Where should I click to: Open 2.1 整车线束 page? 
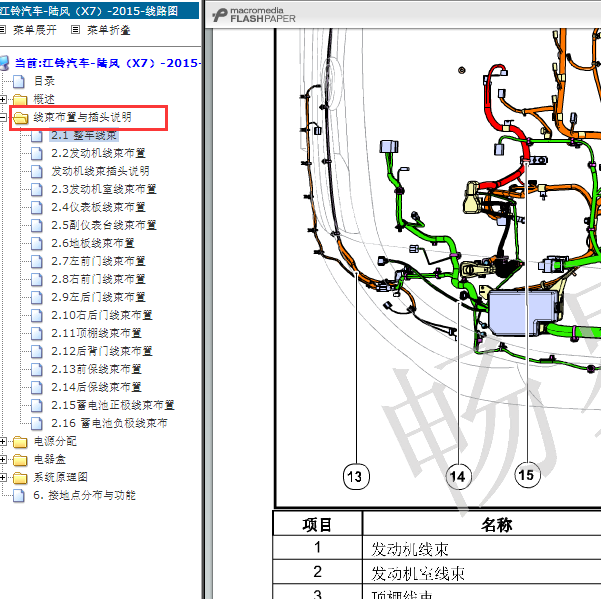84,135
